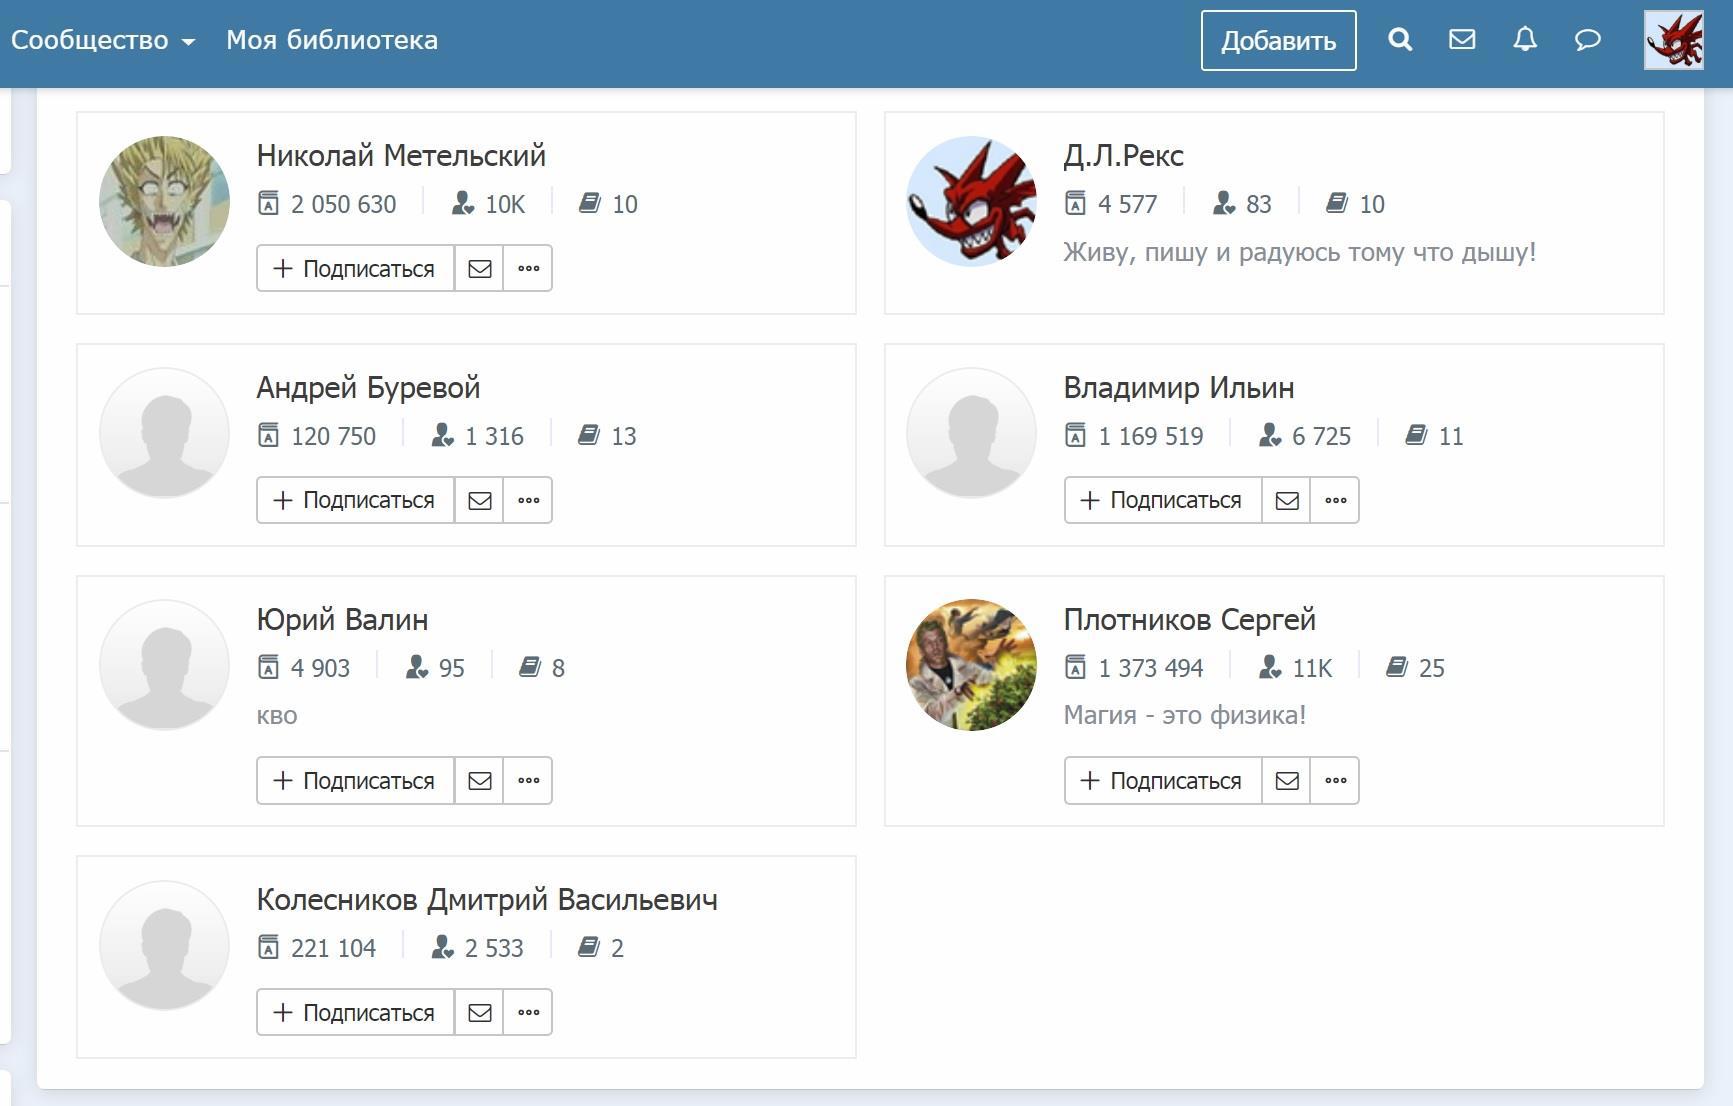This screenshot has width=1733, height=1106.
Task: Subscribe to Юрий Валин
Action: pos(355,780)
